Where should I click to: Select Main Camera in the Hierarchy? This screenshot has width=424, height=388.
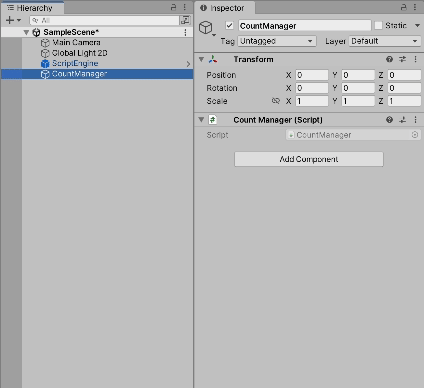coord(76,43)
